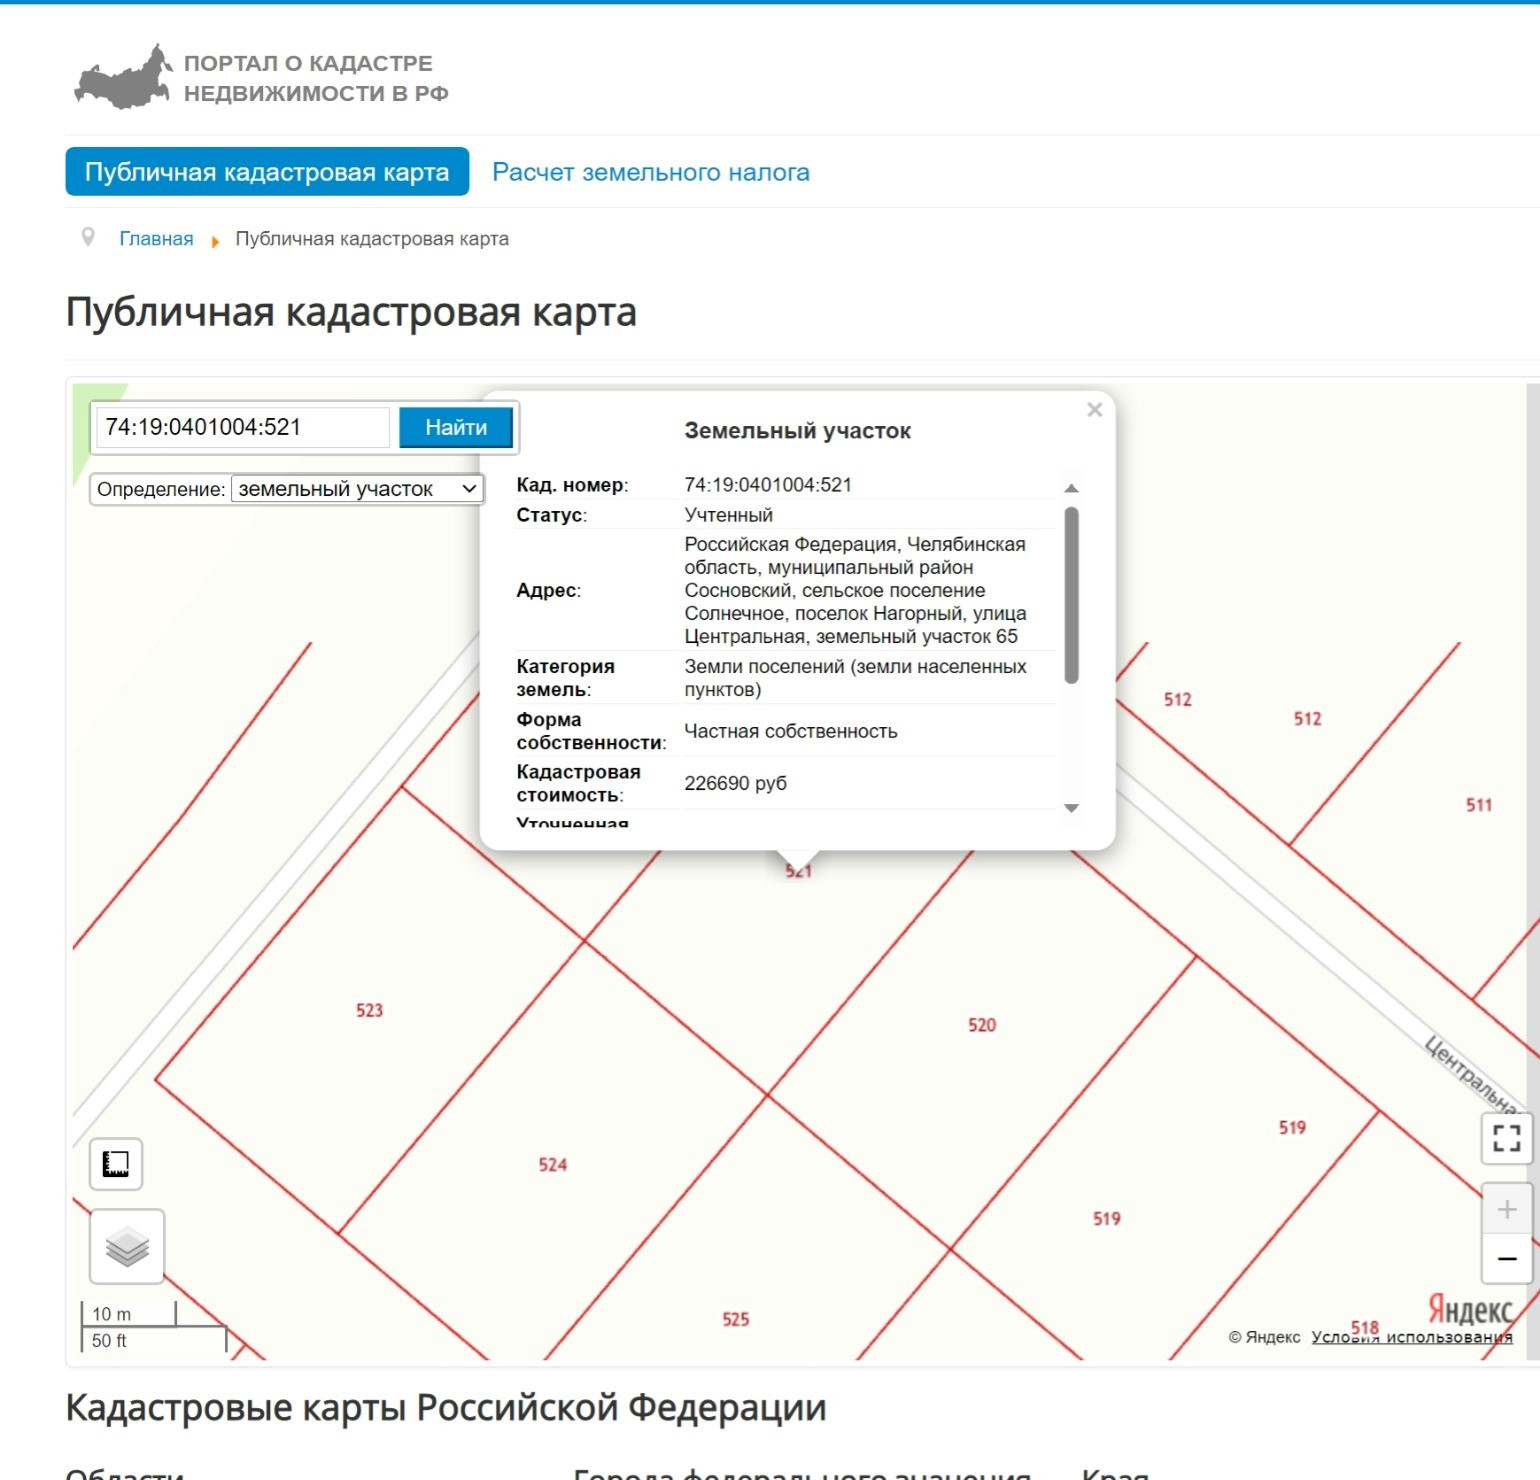
Task: Click cadastral value 226690 руб
Action: [x=736, y=783]
